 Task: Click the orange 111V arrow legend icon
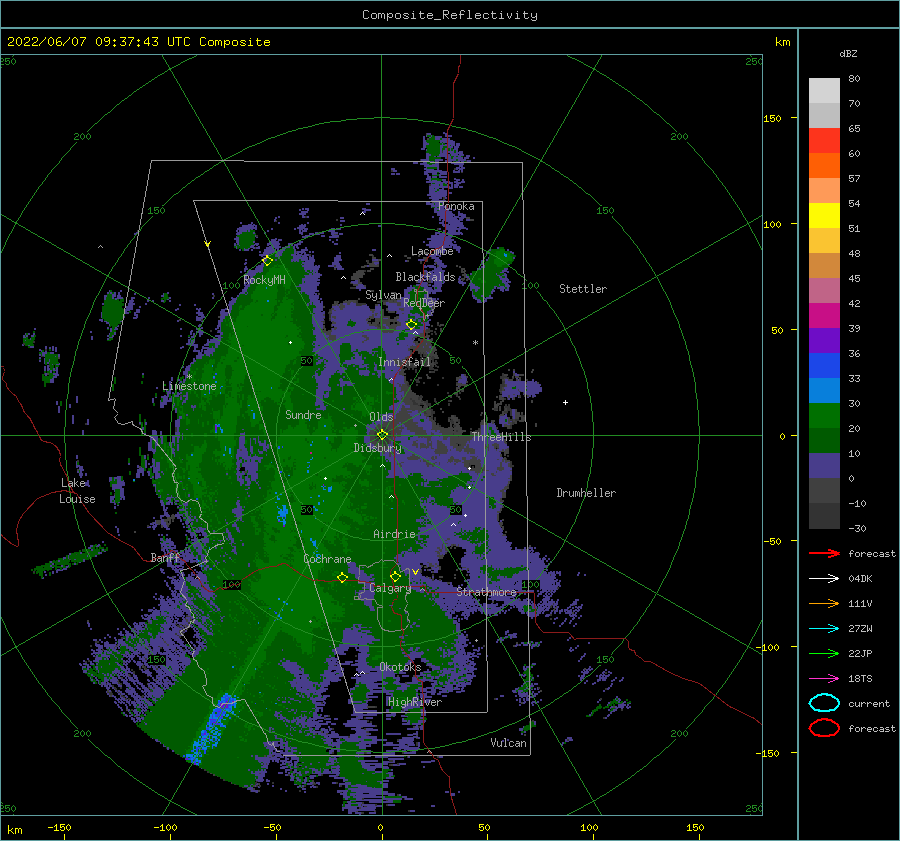click(x=824, y=603)
